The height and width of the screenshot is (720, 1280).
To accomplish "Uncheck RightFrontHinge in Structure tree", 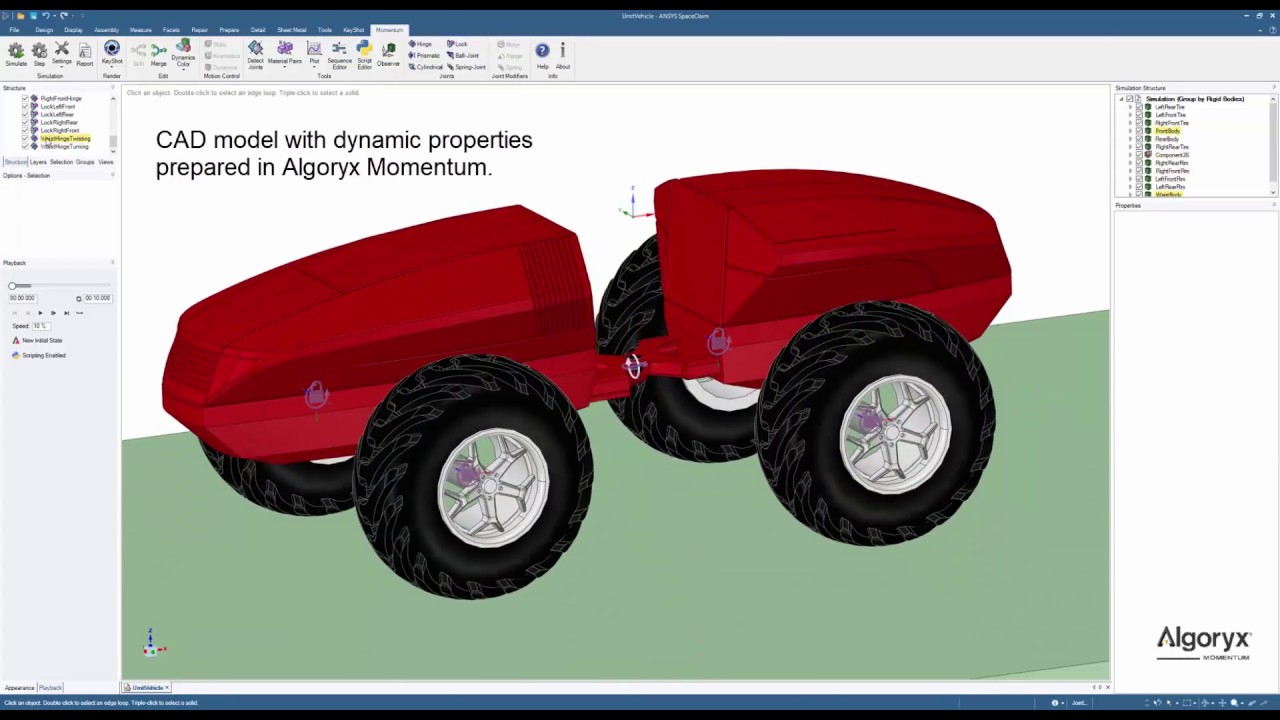I will coord(25,99).
